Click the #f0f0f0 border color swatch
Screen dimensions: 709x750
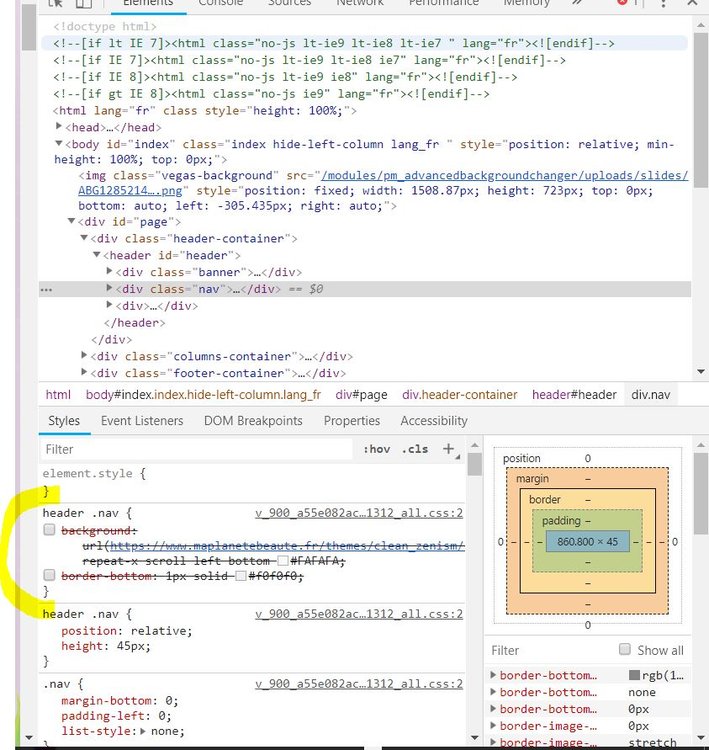(241, 576)
